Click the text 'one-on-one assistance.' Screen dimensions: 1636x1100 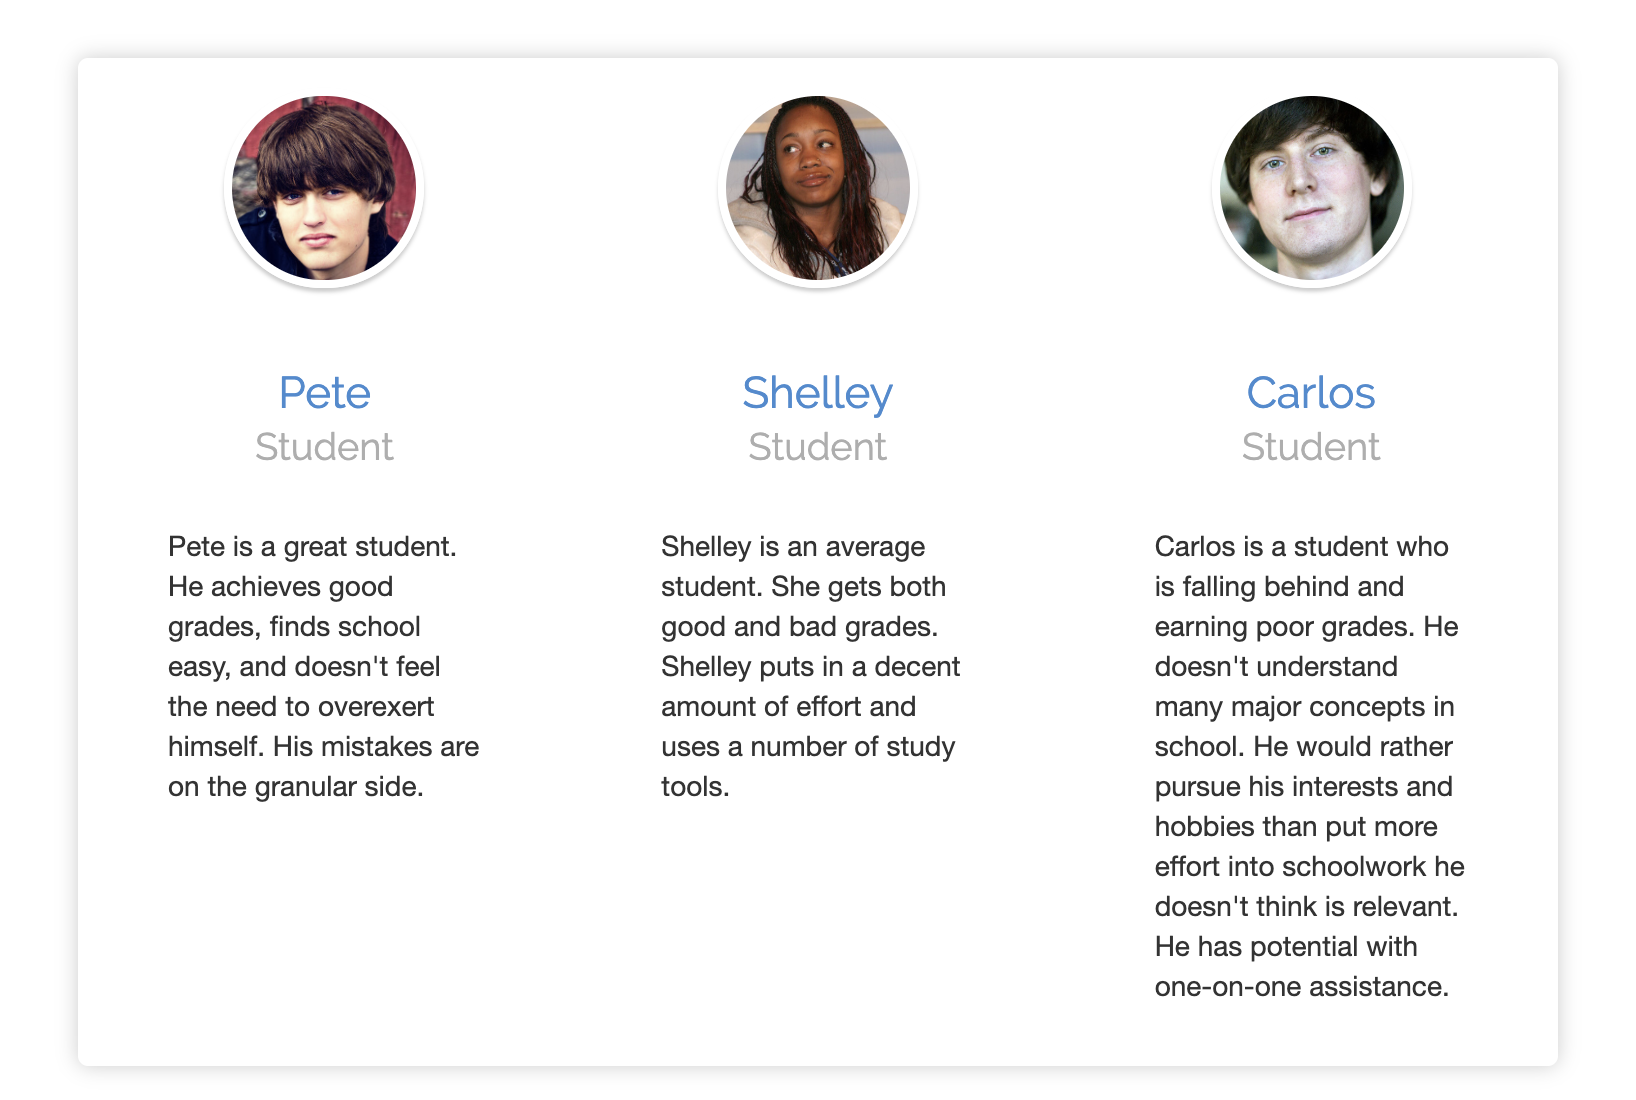coord(1301,987)
